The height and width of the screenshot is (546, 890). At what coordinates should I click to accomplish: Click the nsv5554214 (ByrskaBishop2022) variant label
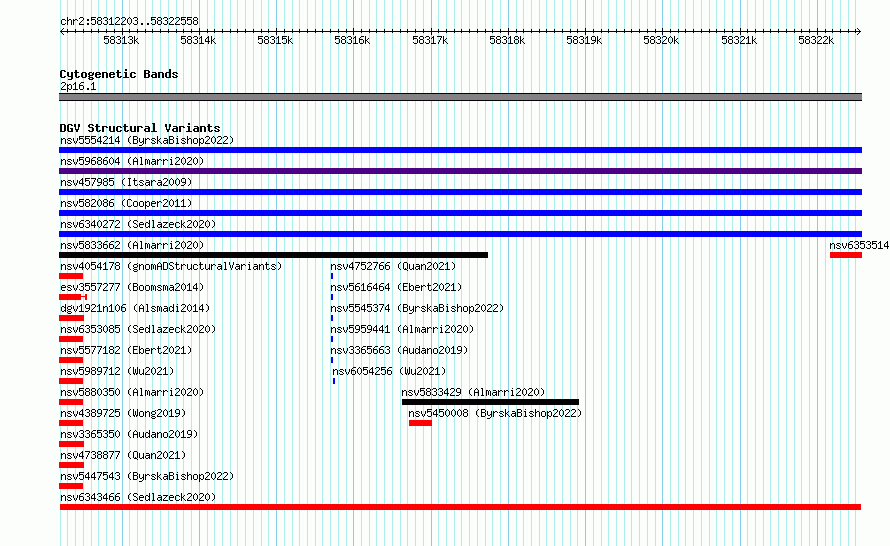[x=147, y=140]
